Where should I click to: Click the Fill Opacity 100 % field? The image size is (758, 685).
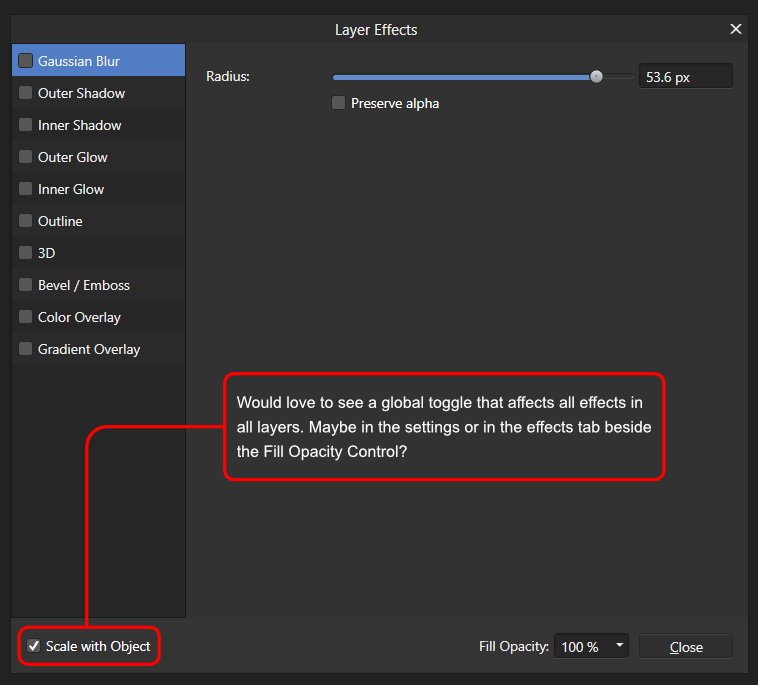(x=591, y=646)
